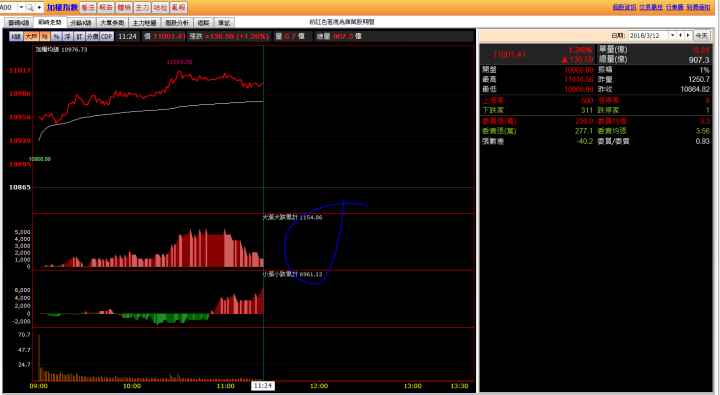Click the 大漲大跌累計 1154.86 label

pyautogui.click(x=292, y=217)
